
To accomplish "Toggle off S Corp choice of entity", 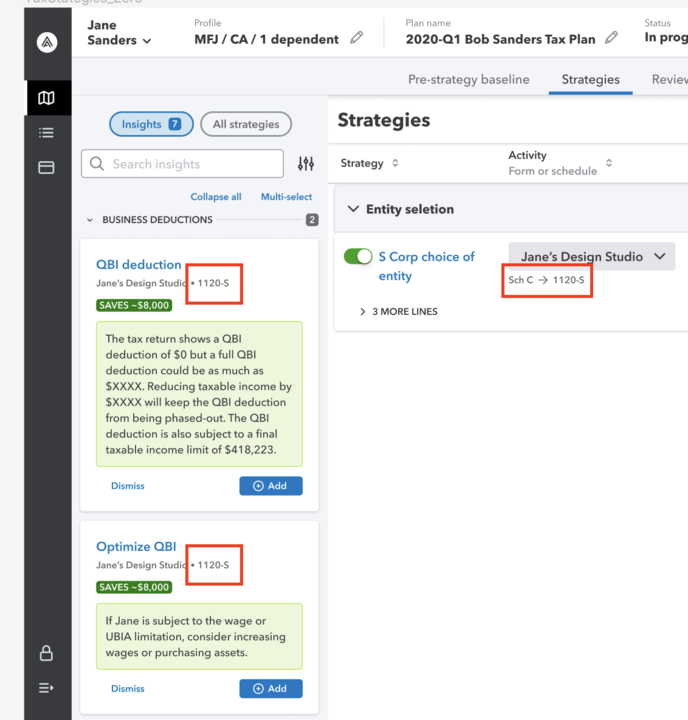I will point(357,257).
